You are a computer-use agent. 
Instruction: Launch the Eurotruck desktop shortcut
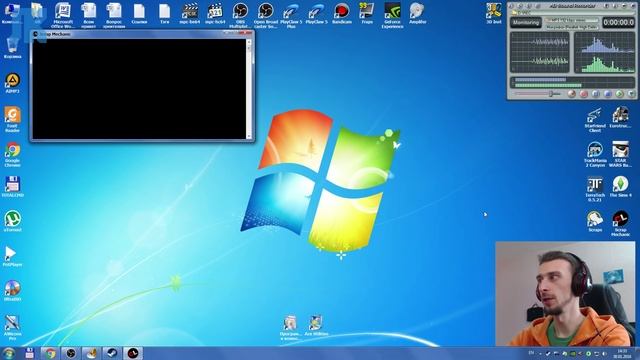[620, 118]
